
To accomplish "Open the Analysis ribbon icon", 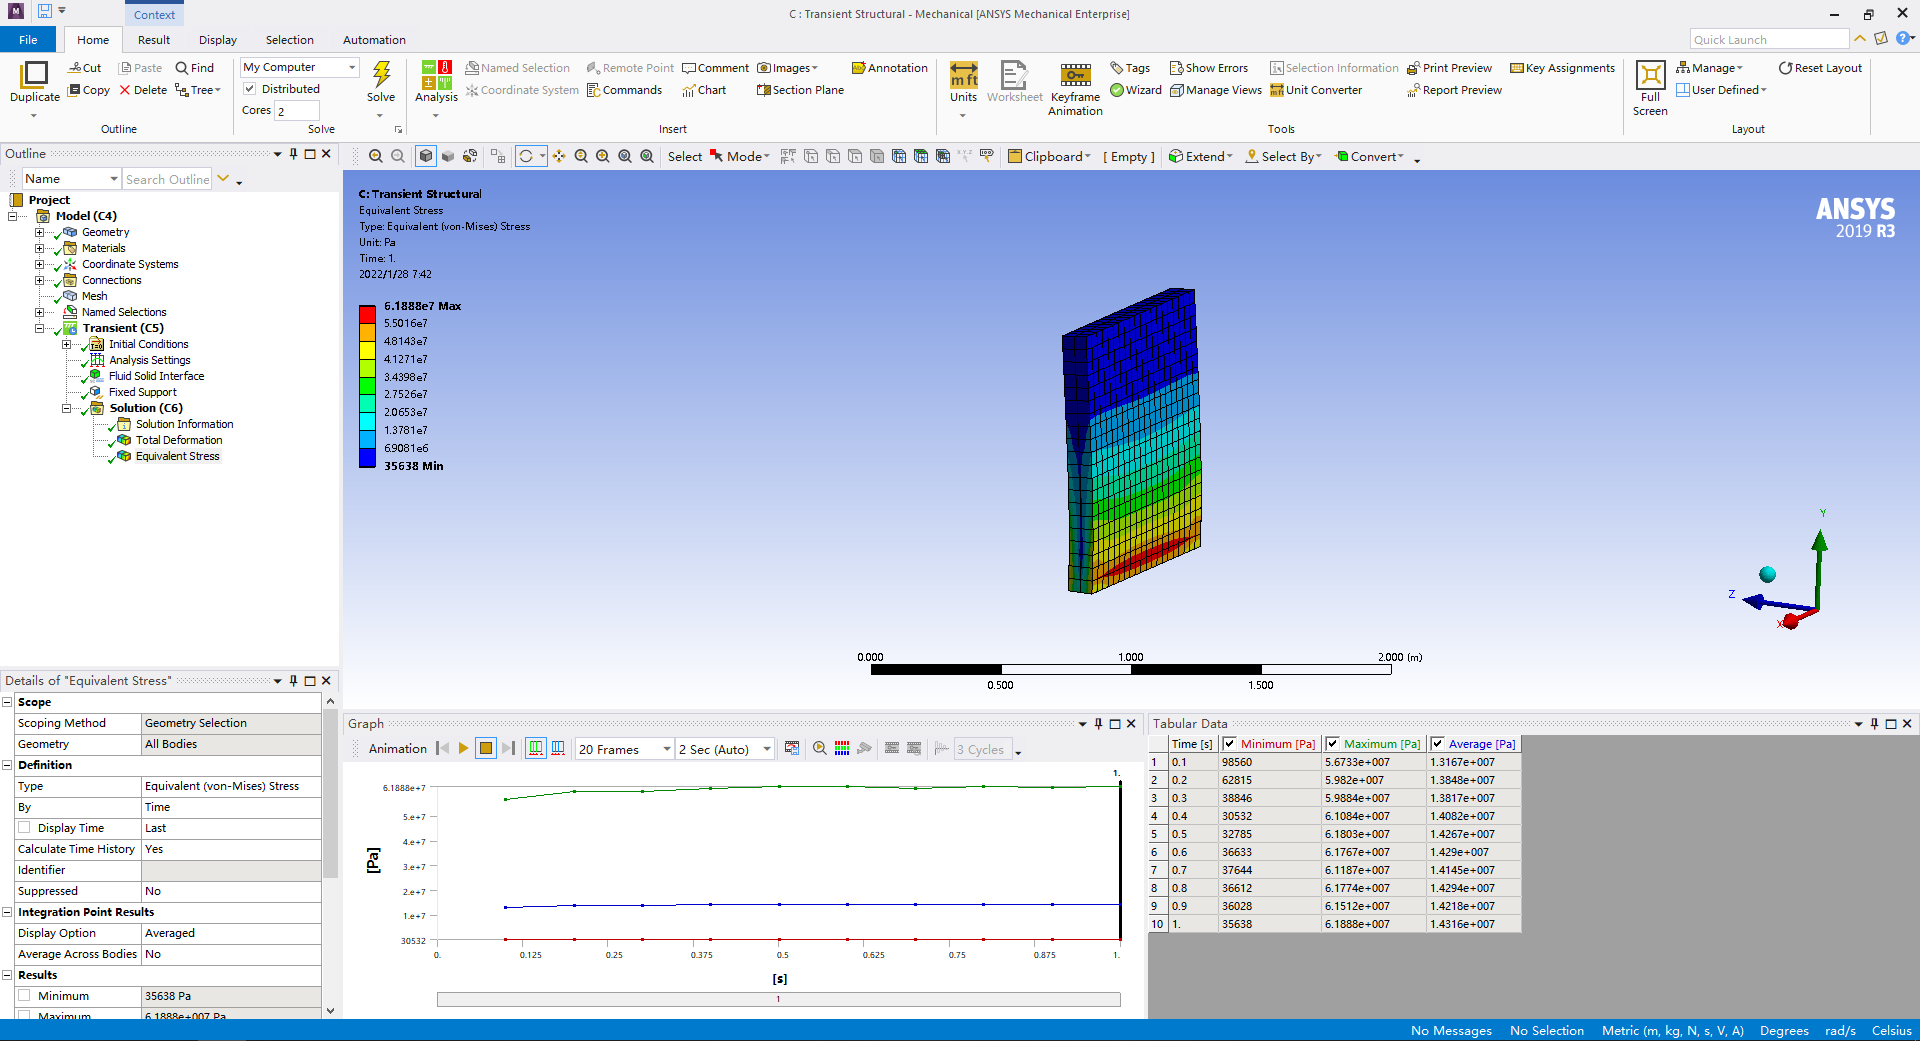I will coord(436,75).
